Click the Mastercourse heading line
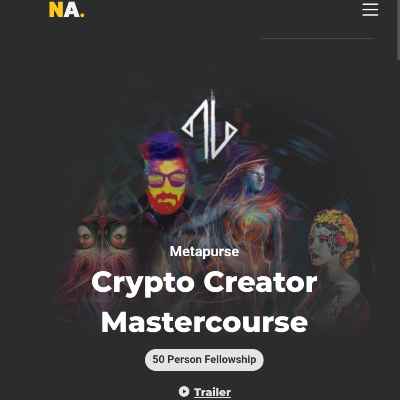The height and width of the screenshot is (400, 400). 204,323
